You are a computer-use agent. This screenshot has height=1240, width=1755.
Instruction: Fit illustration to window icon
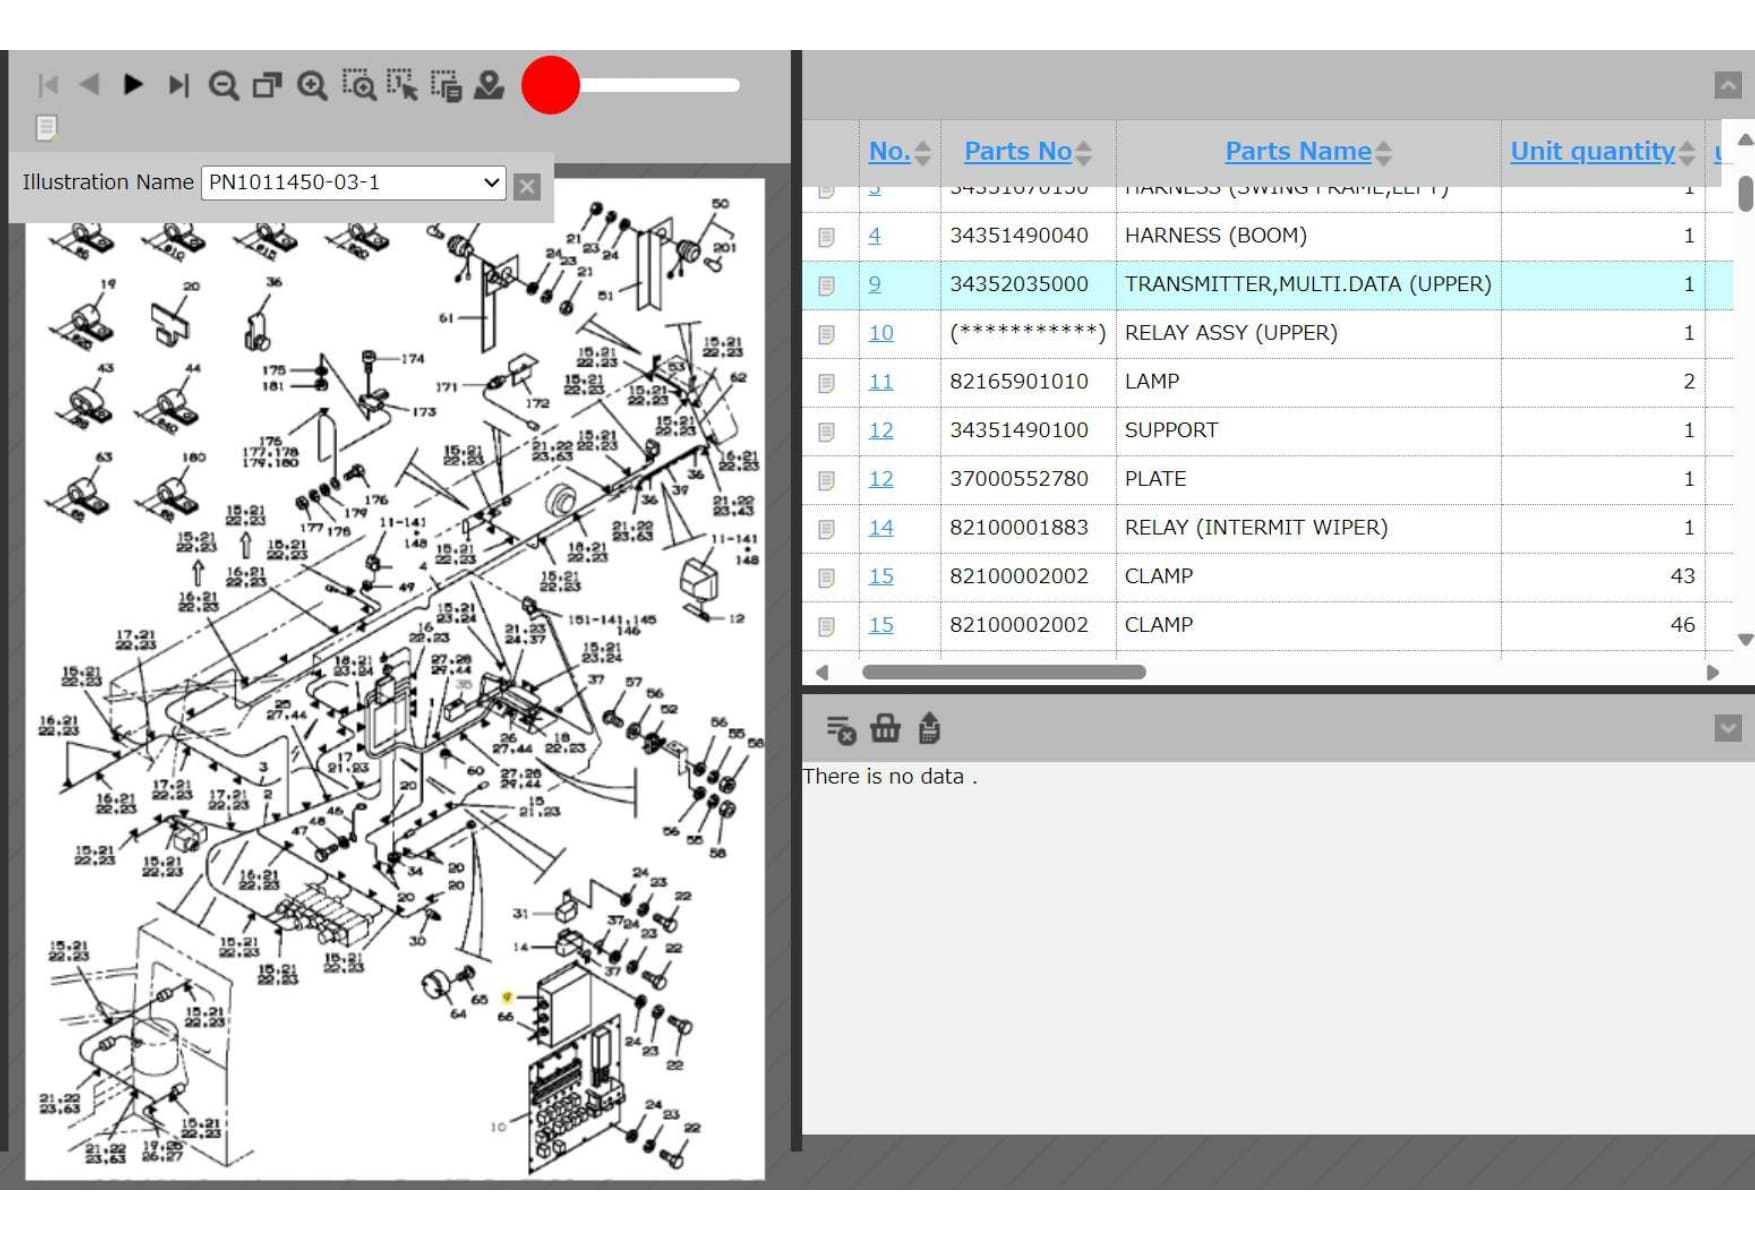click(267, 85)
